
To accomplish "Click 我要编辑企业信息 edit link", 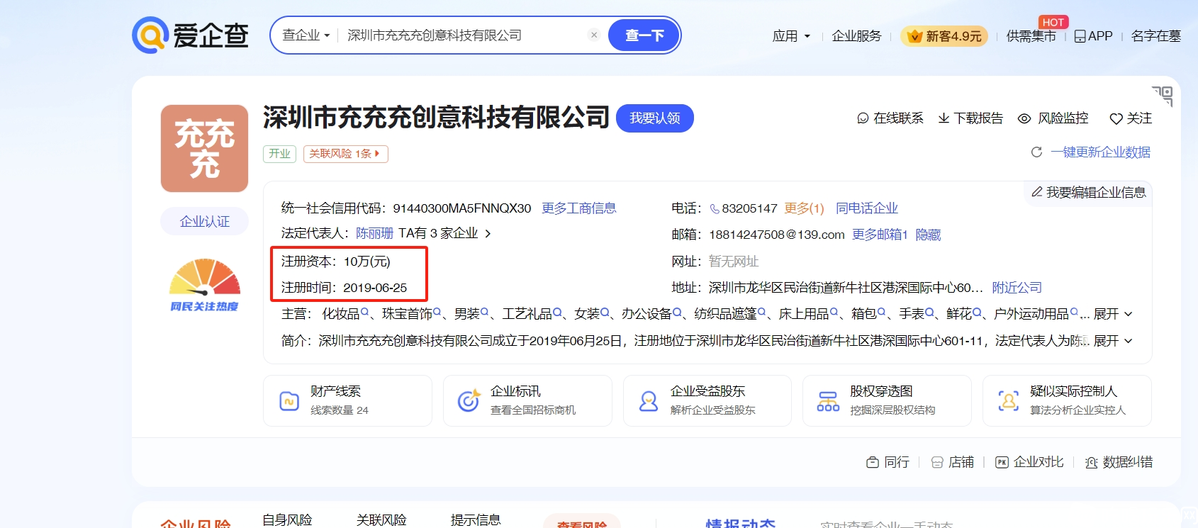I will point(1089,192).
